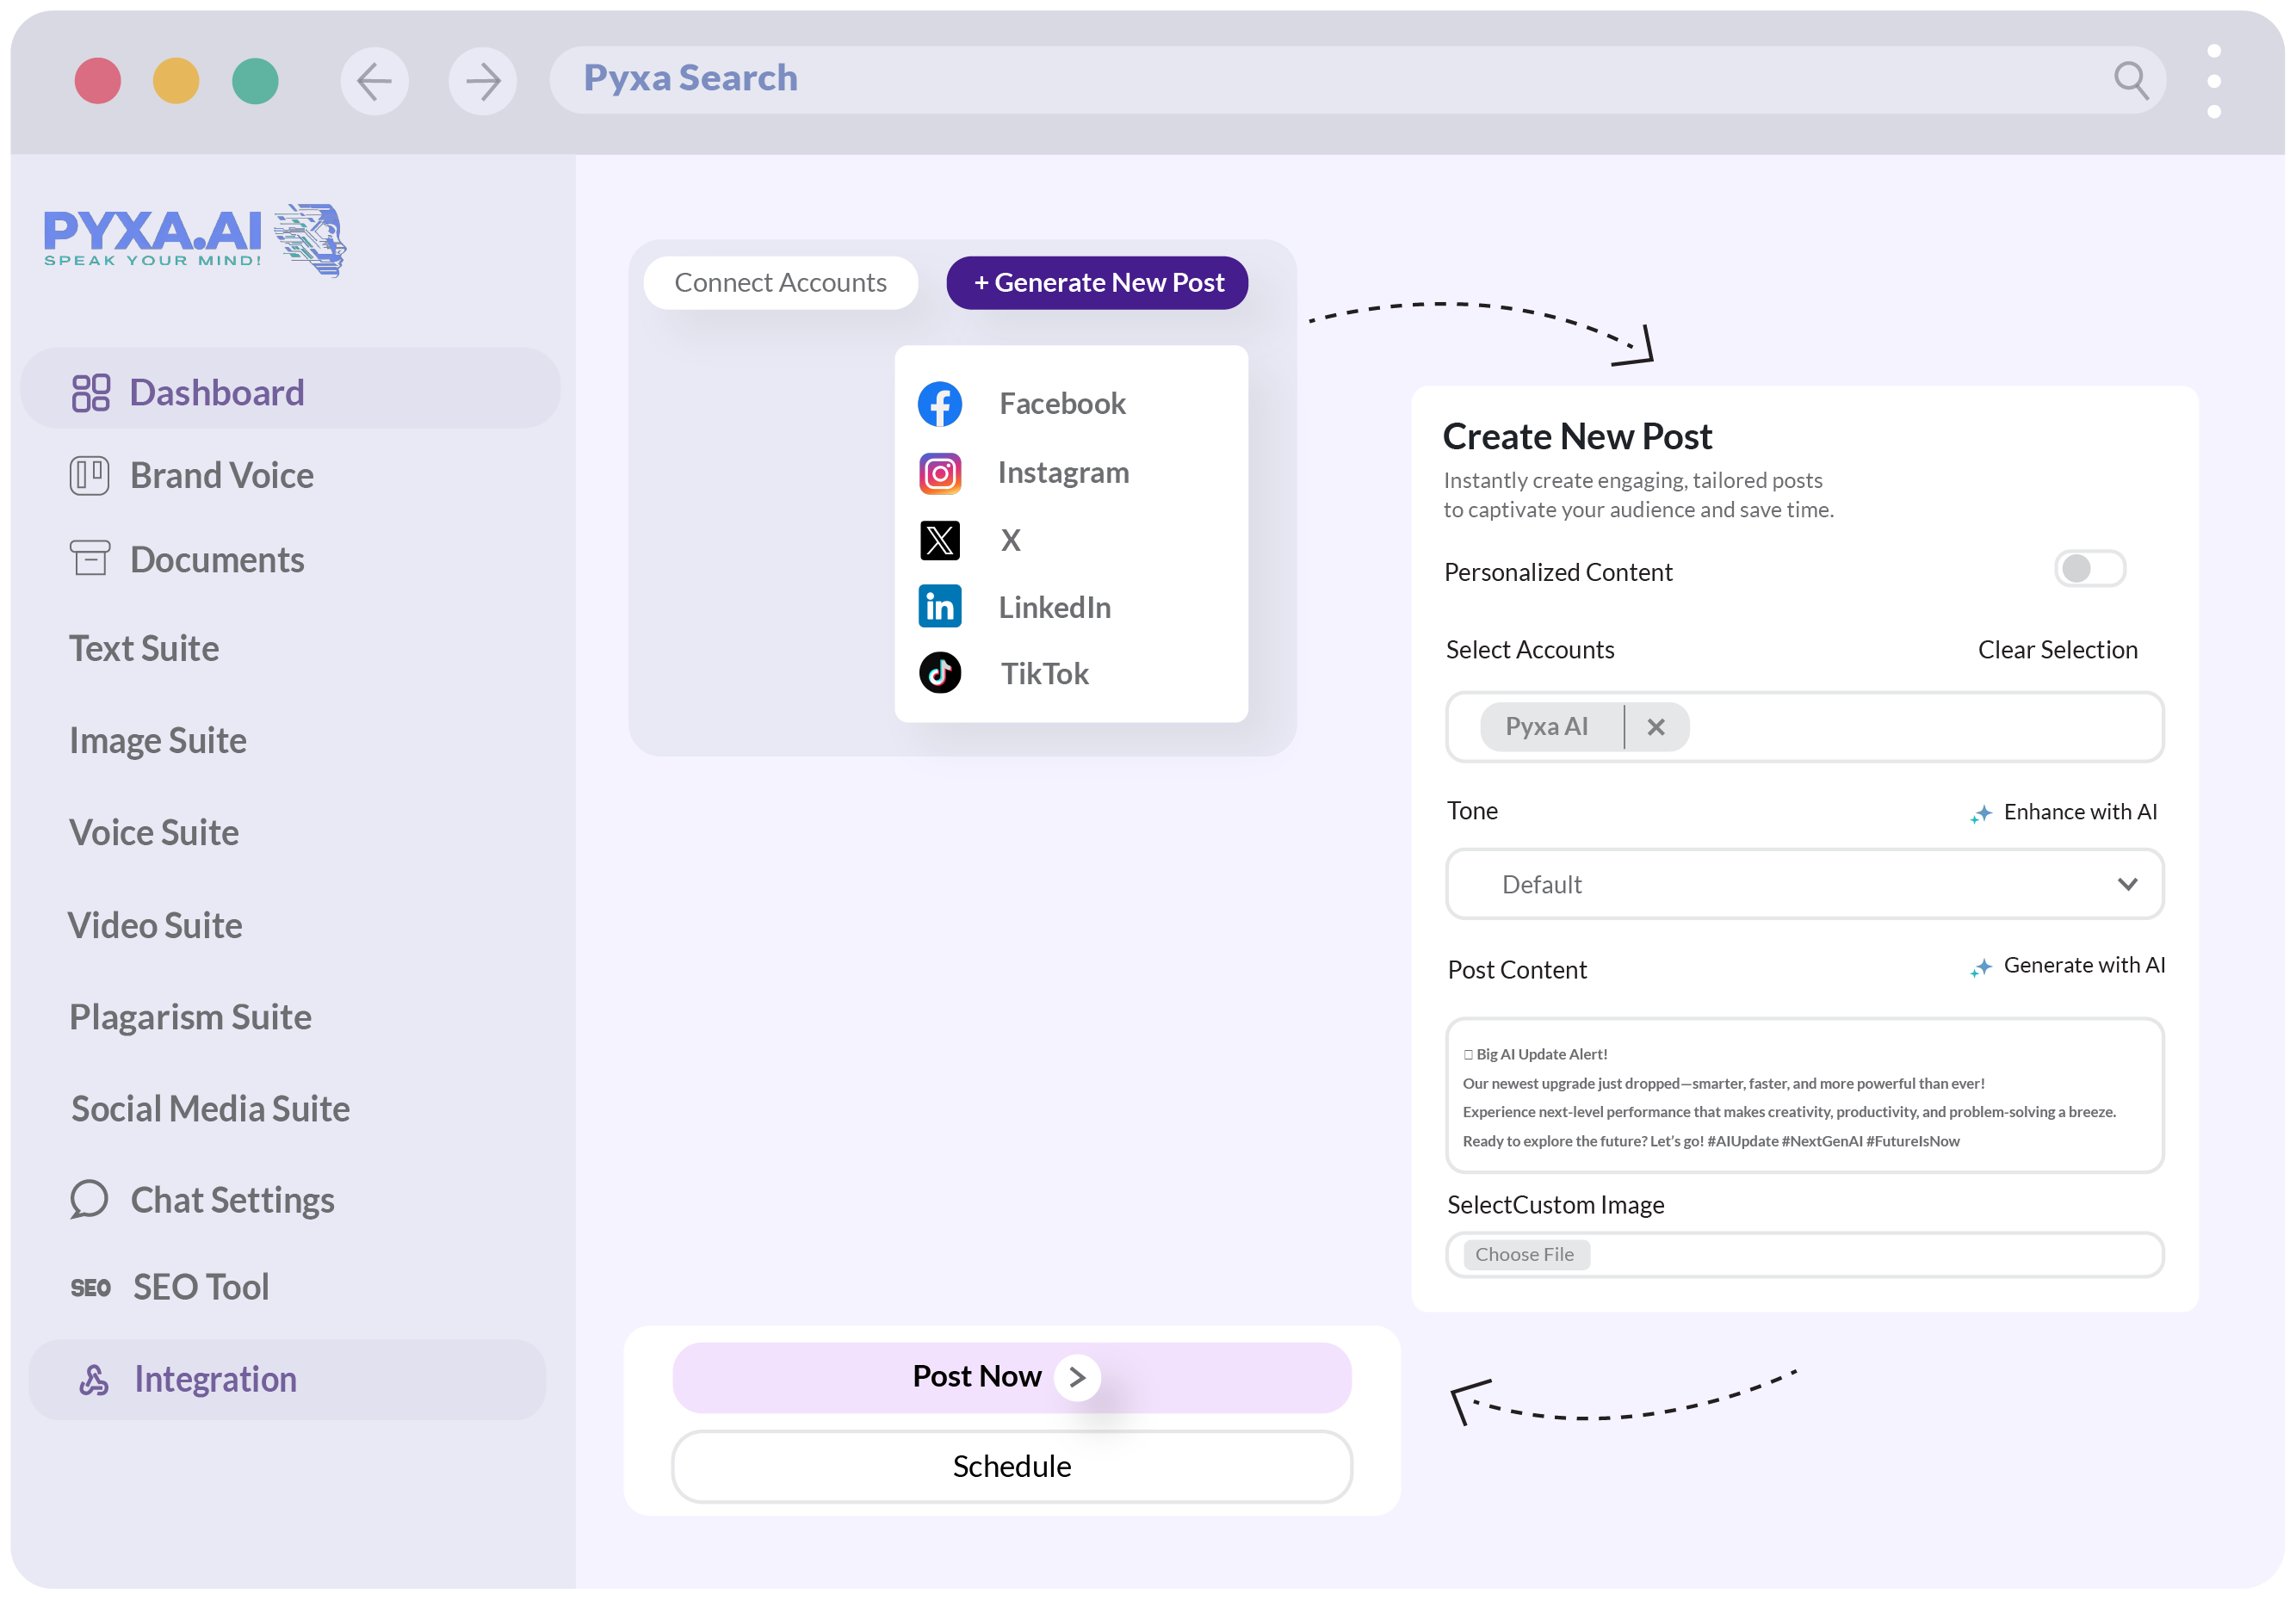Click the browser forward arrow button
Viewport: 2296px width, 1600px height.
[x=483, y=81]
